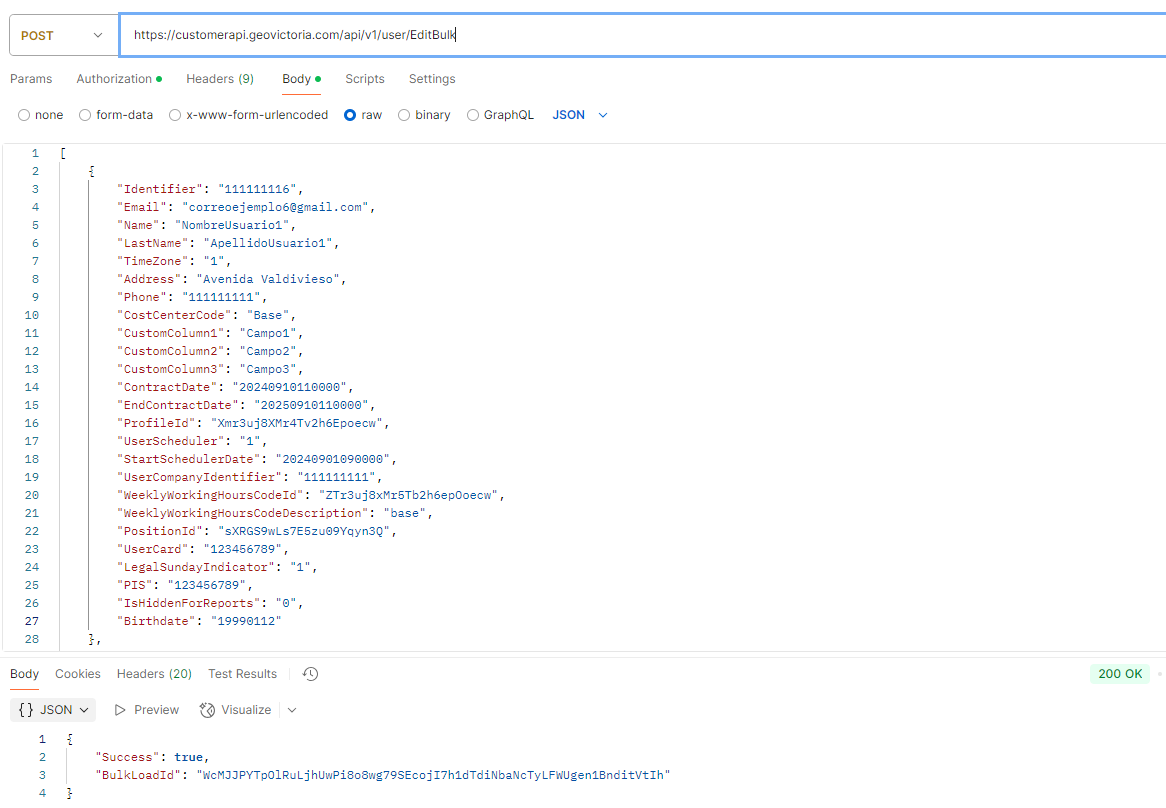
Task: Switch to the Params tab
Action: 31,79
